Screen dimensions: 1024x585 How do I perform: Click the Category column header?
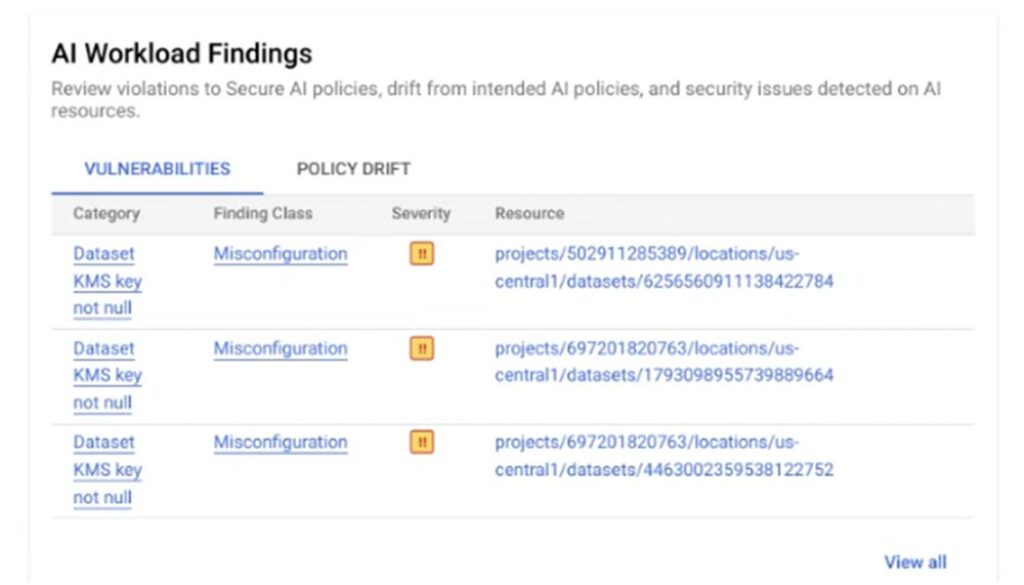click(x=106, y=213)
